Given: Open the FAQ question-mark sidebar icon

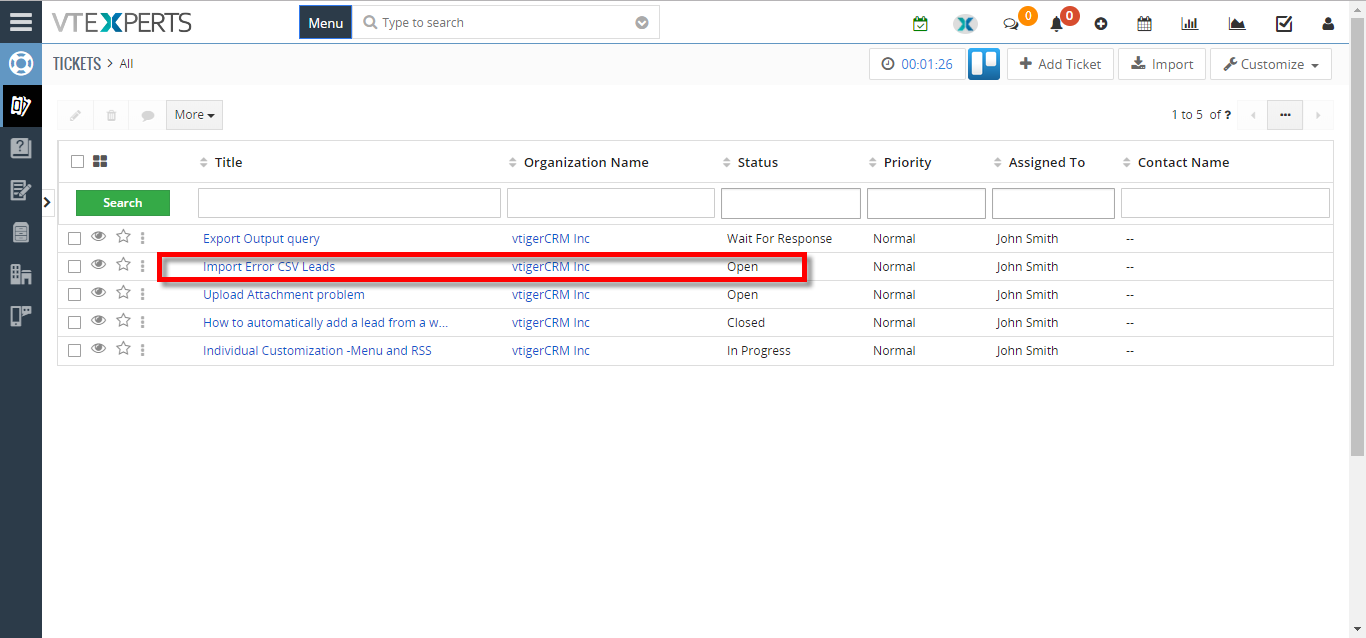Looking at the screenshot, I should (21, 148).
